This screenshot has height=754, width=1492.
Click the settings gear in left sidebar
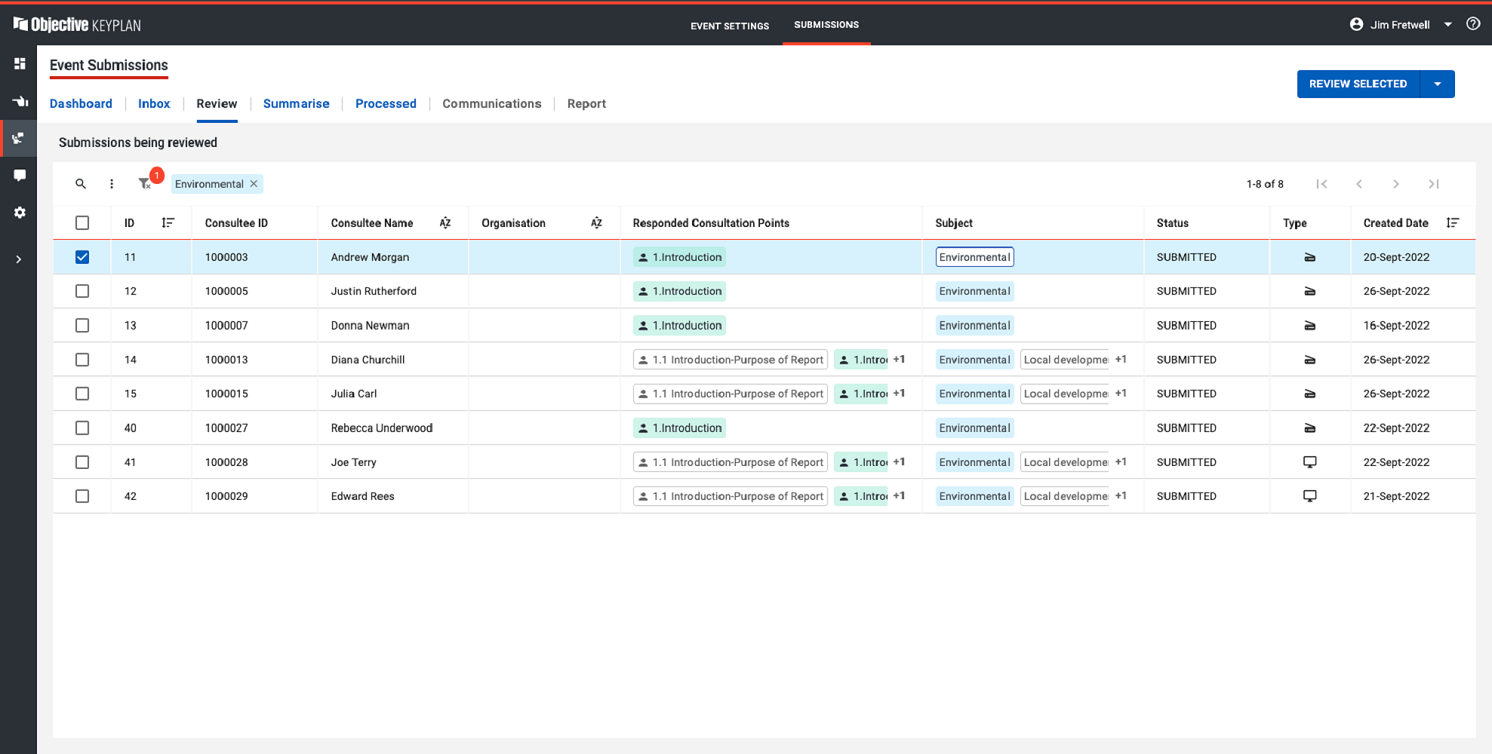point(19,213)
